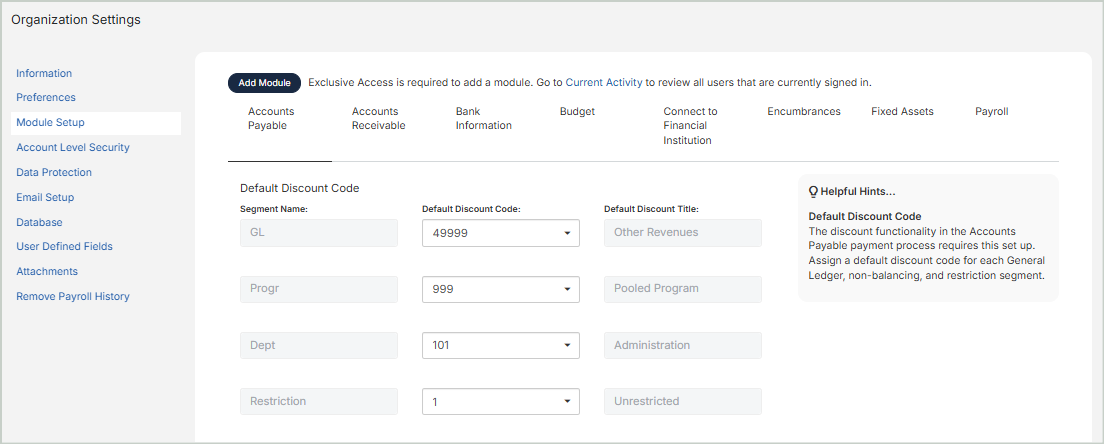1104x444 pixels.
Task: Click the Add Module button
Action: point(264,83)
